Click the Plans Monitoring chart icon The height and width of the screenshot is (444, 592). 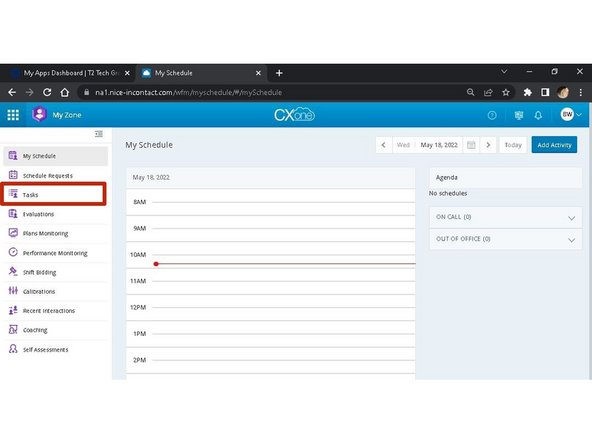(13, 233)
